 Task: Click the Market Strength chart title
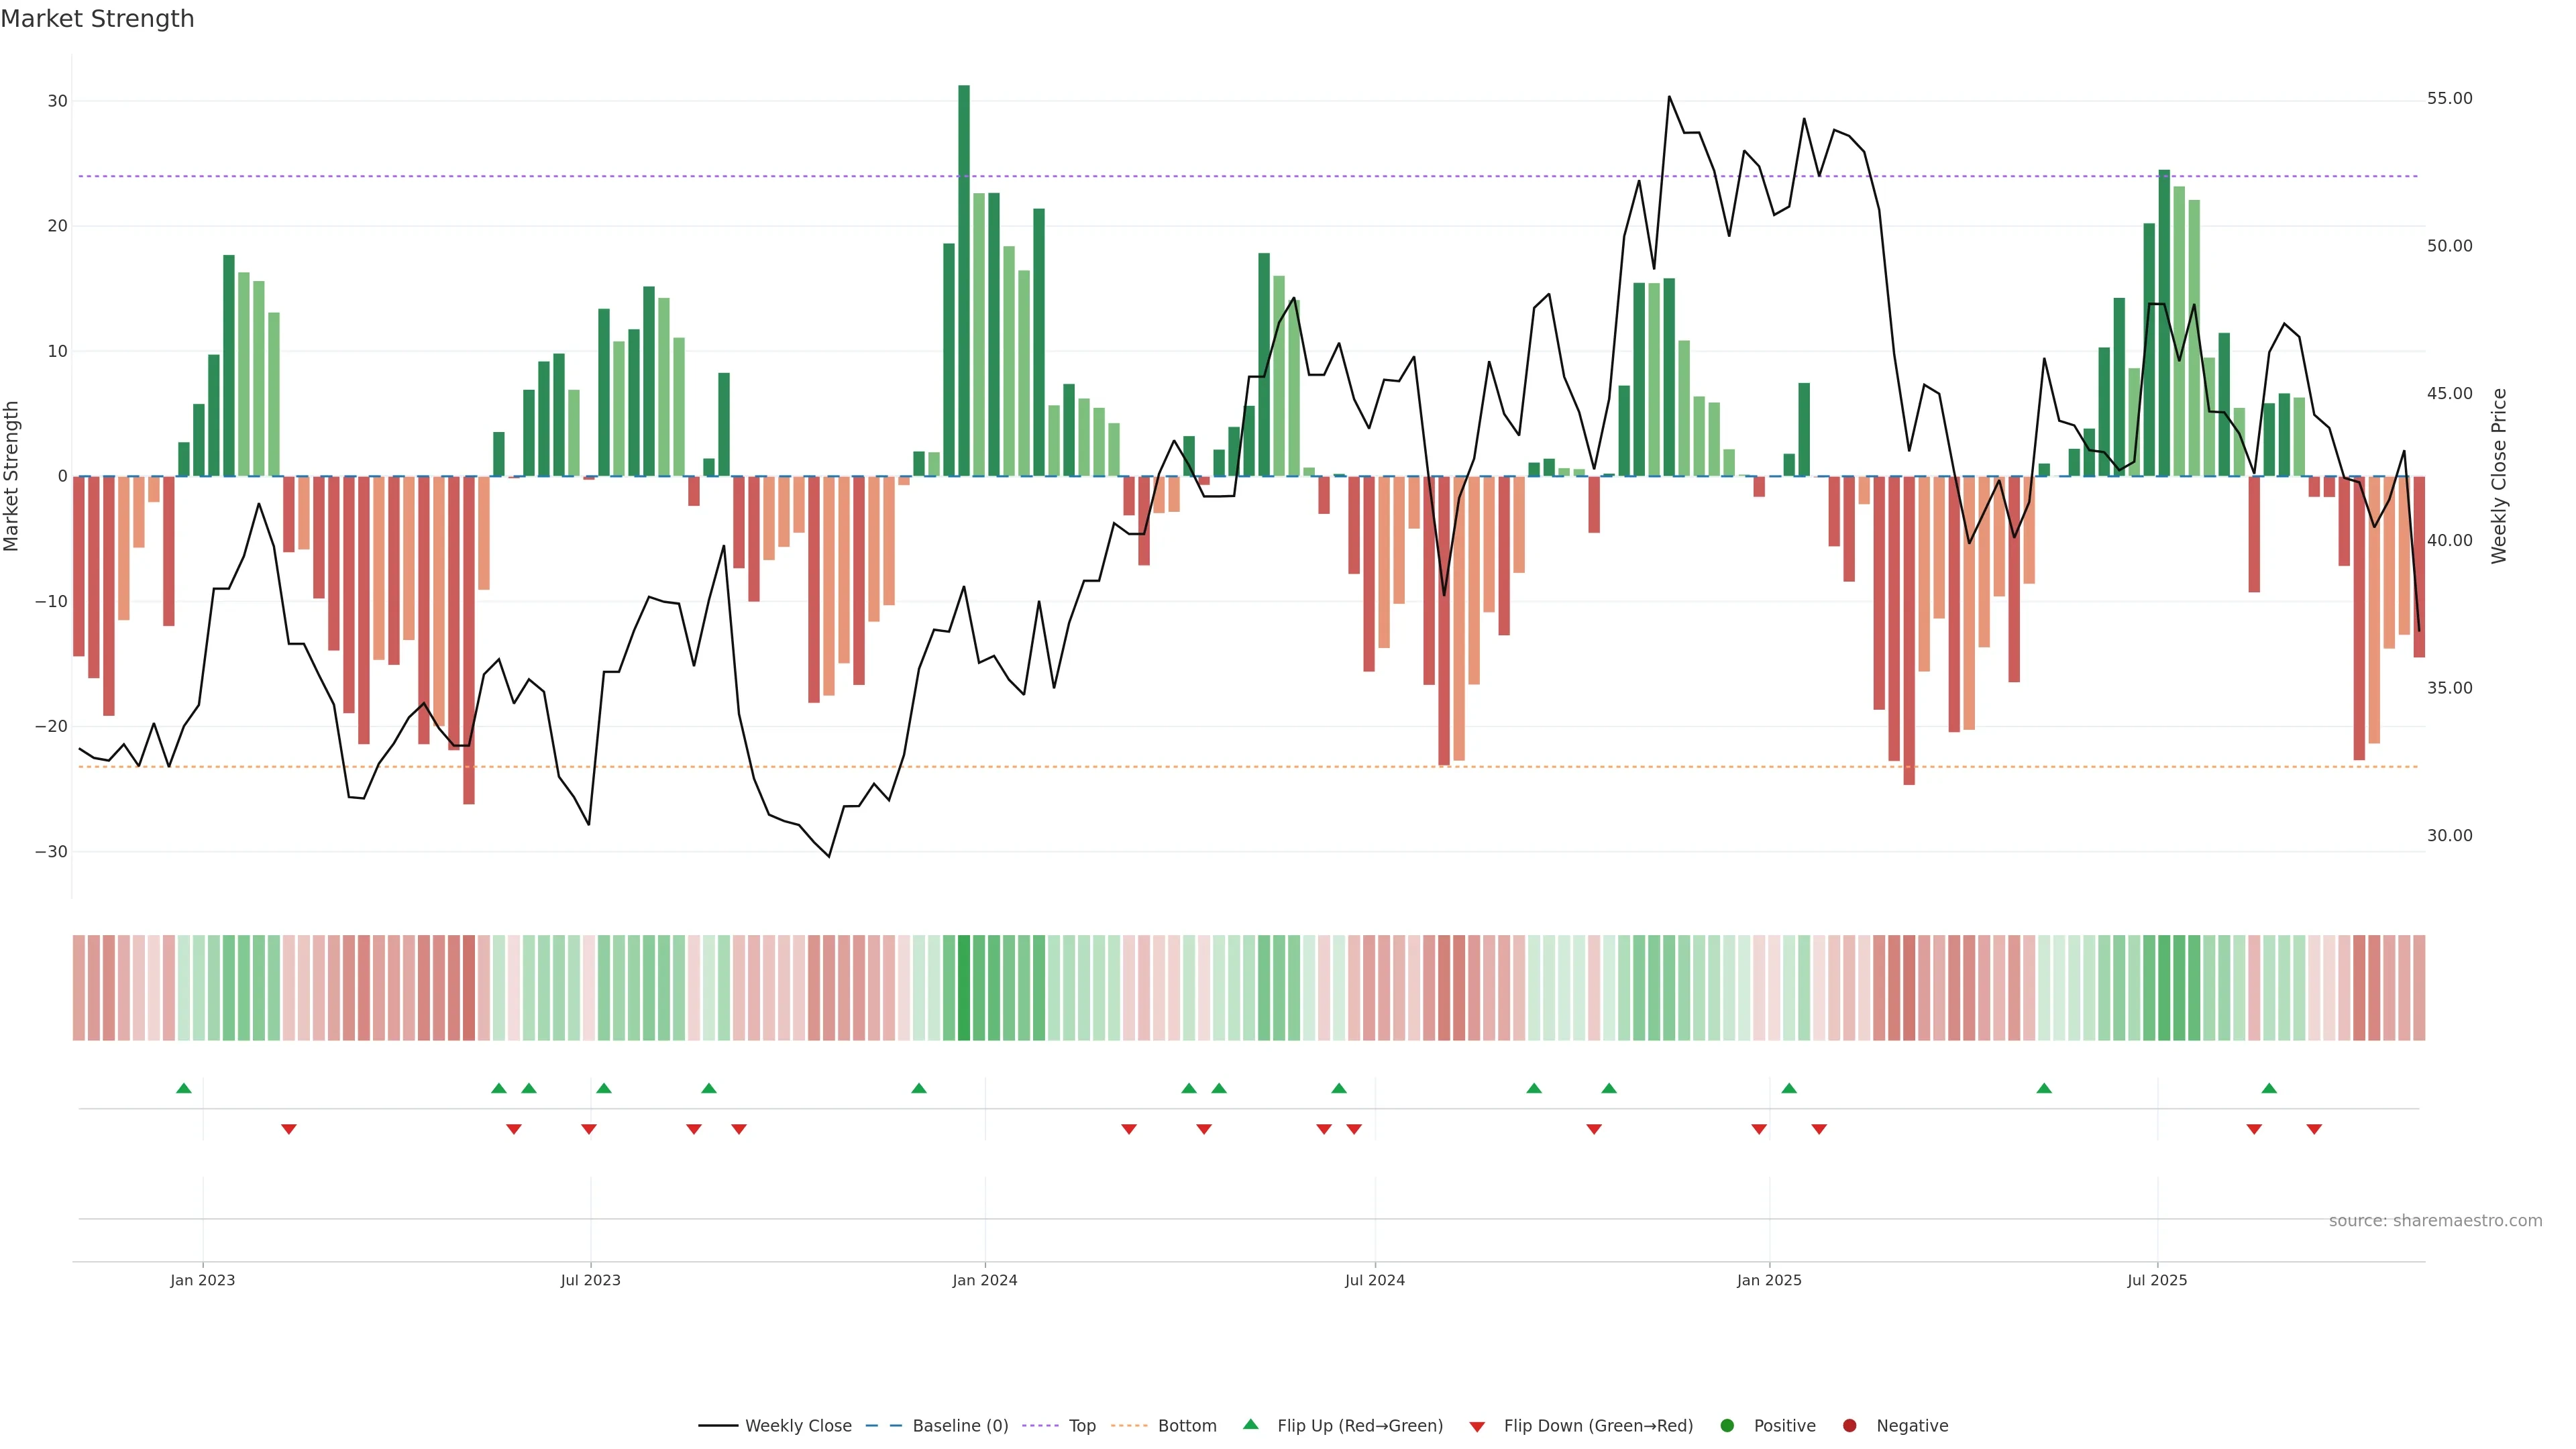[x=97, y=19]
